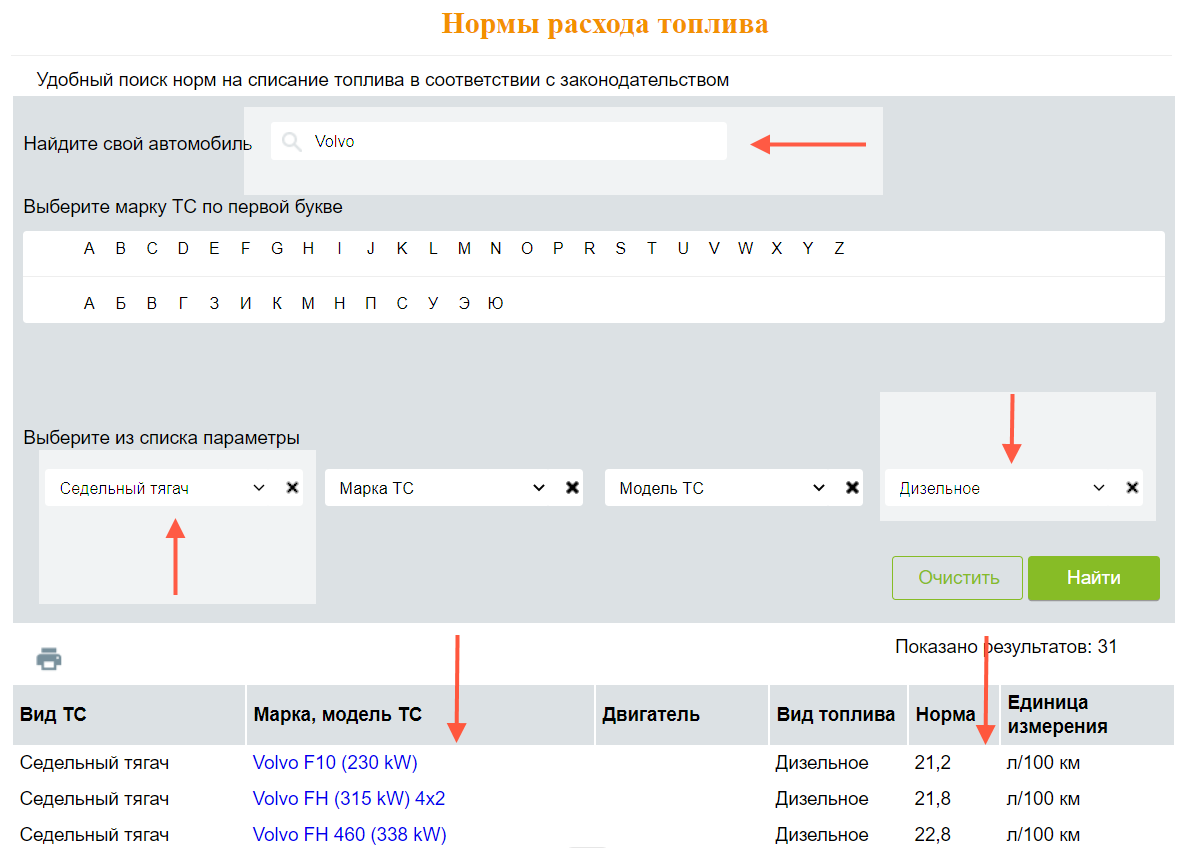Click the norm value 21,2
The image size is (1198, 848).
[x=932, y=762]
